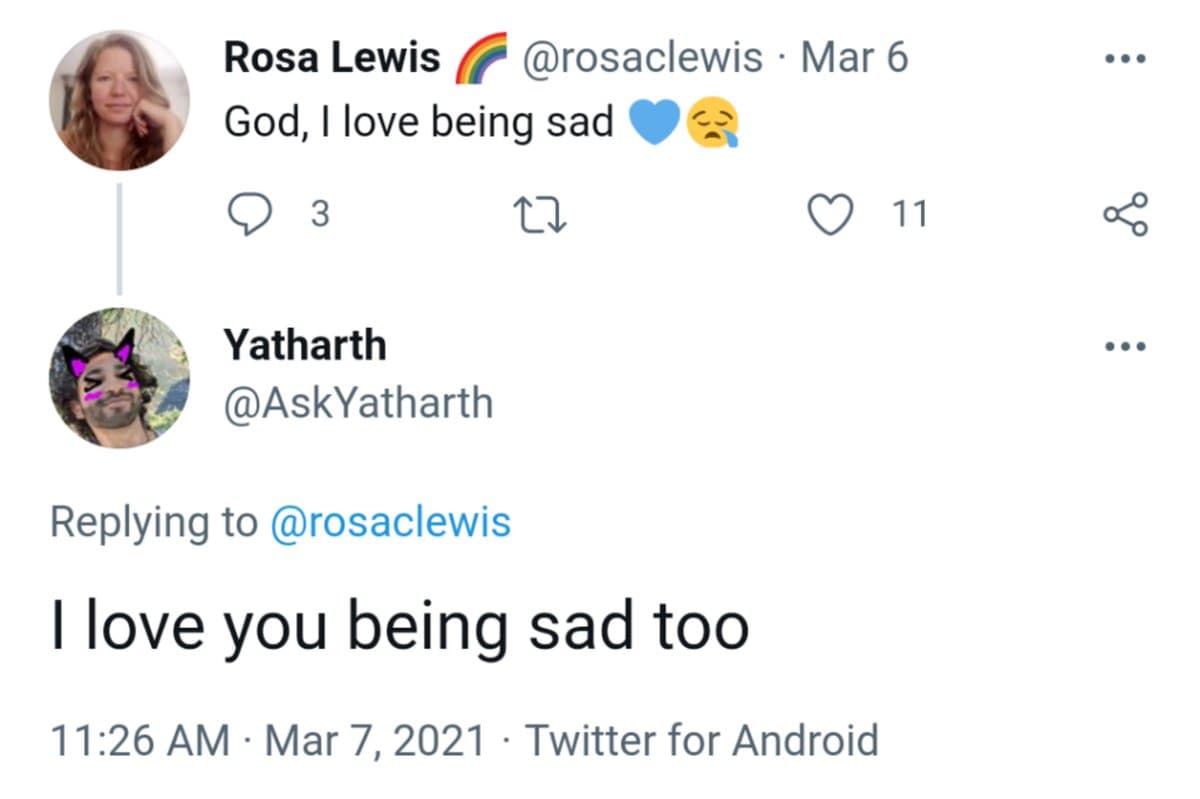This screenshot has width=1200, height=799.
Task: Click the Rosa Lewis display name
Action: pos(331,58)
